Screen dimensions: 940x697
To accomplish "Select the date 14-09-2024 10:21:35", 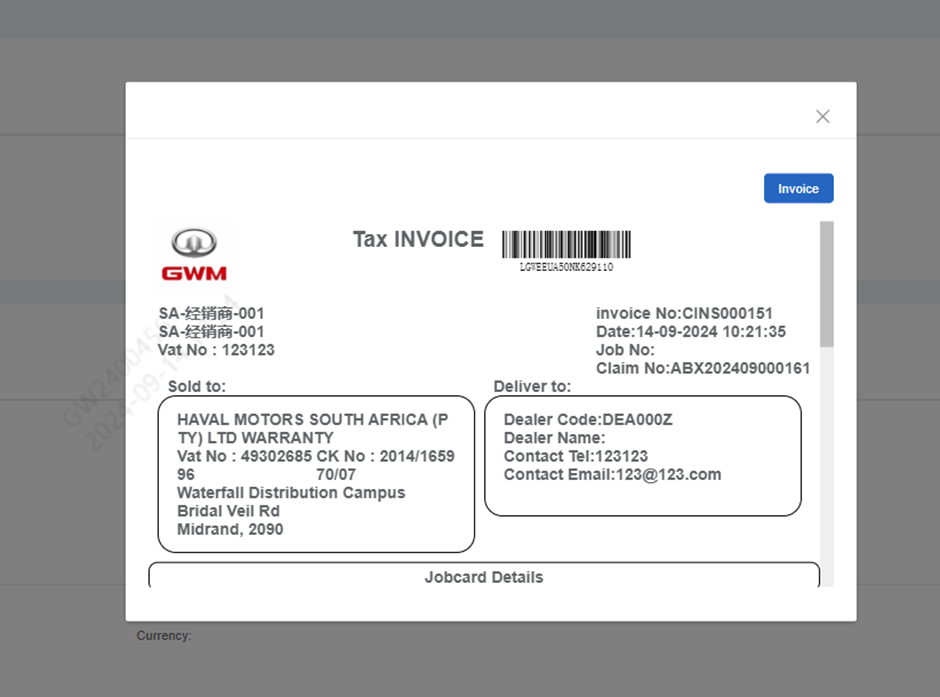I will click(x=710, y=332).
